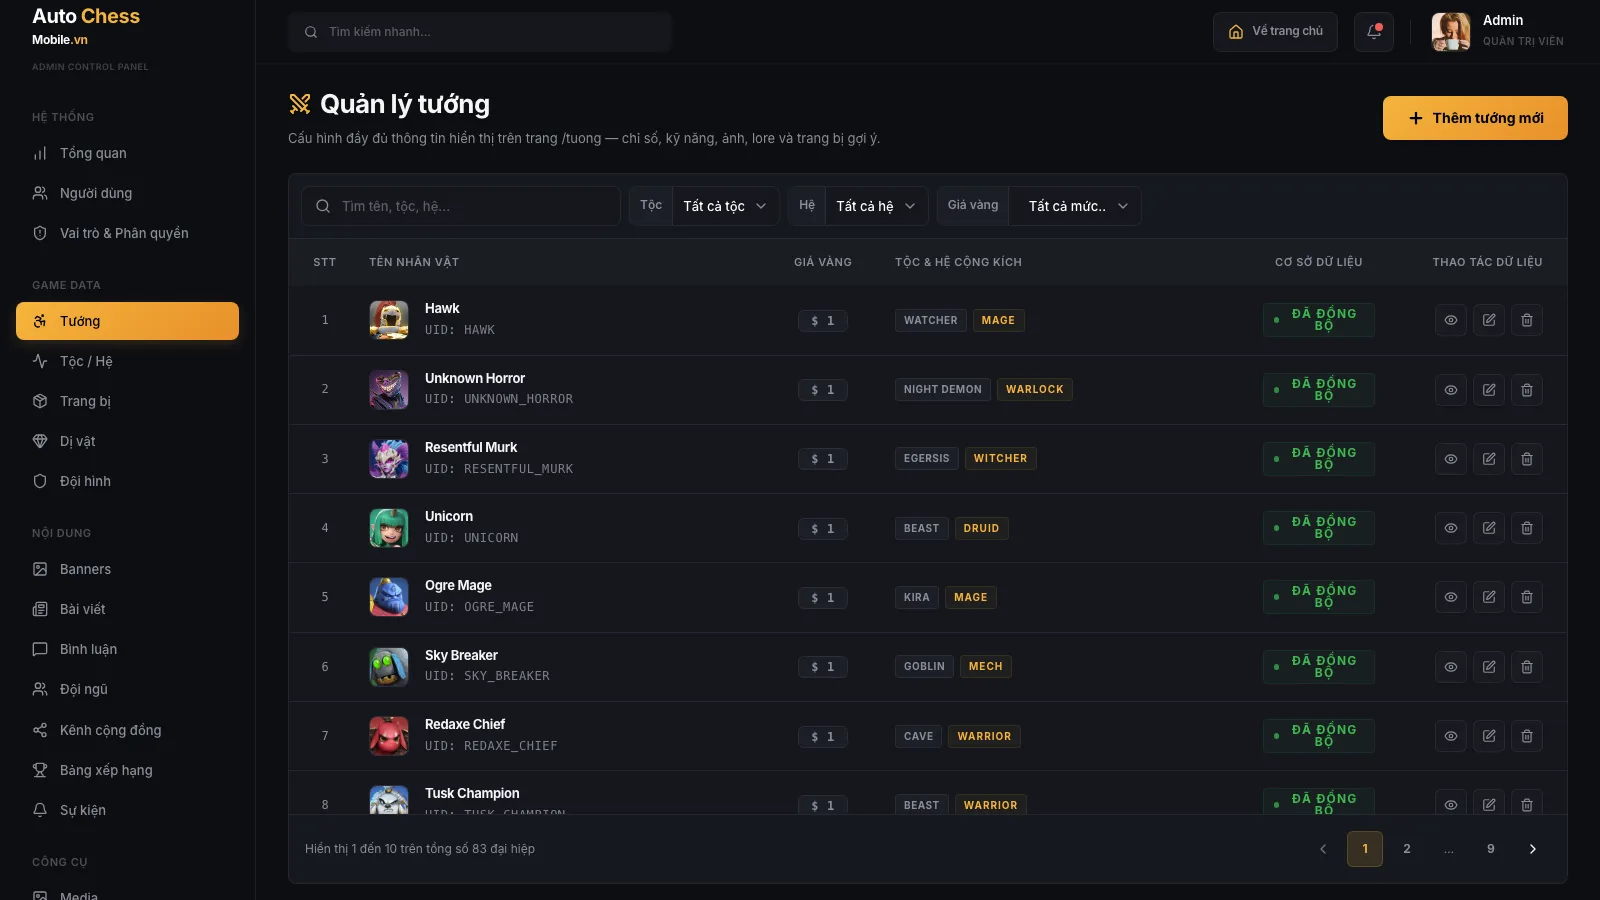Click 'Về trang chủ' button
Viewport: 1600px width, 900px height.
1275,32
